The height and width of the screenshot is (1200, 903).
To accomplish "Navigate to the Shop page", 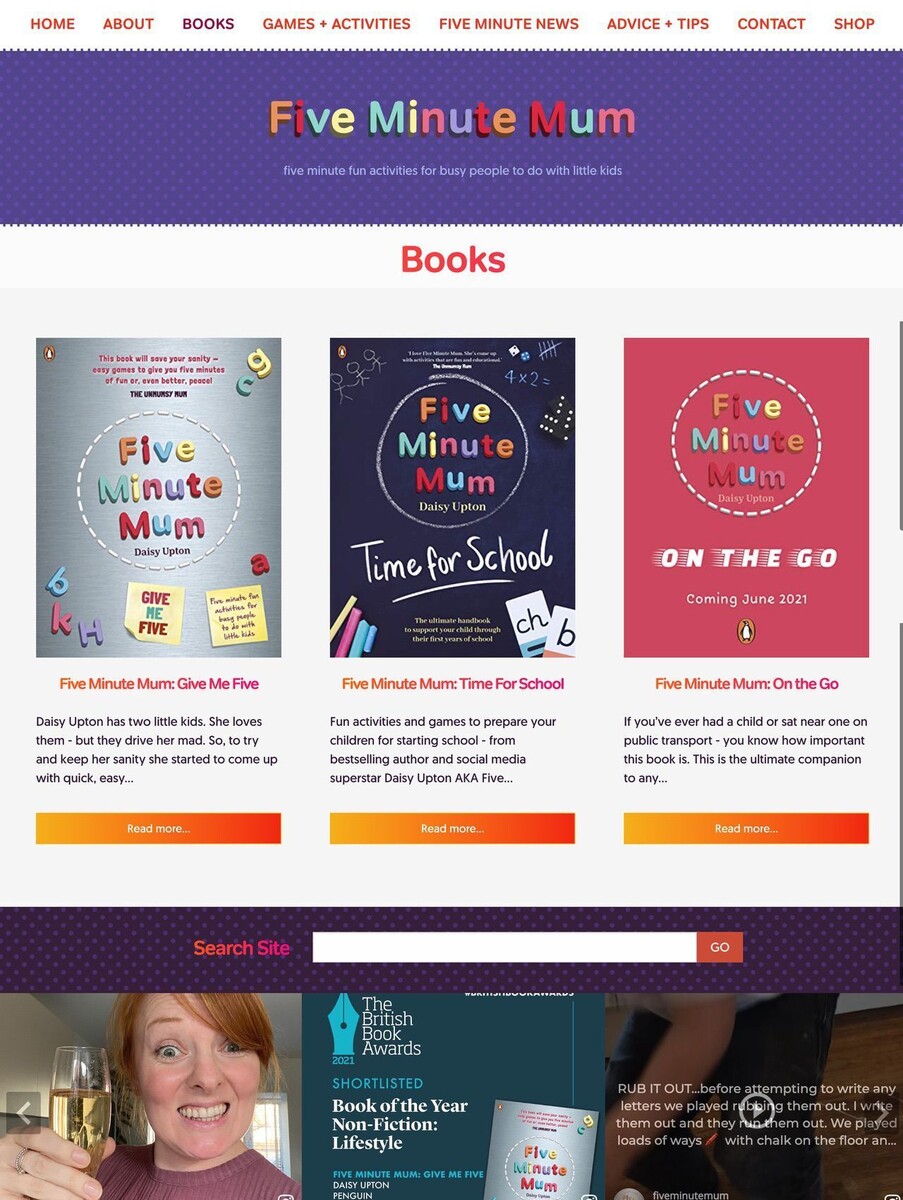I will [854, 24].
